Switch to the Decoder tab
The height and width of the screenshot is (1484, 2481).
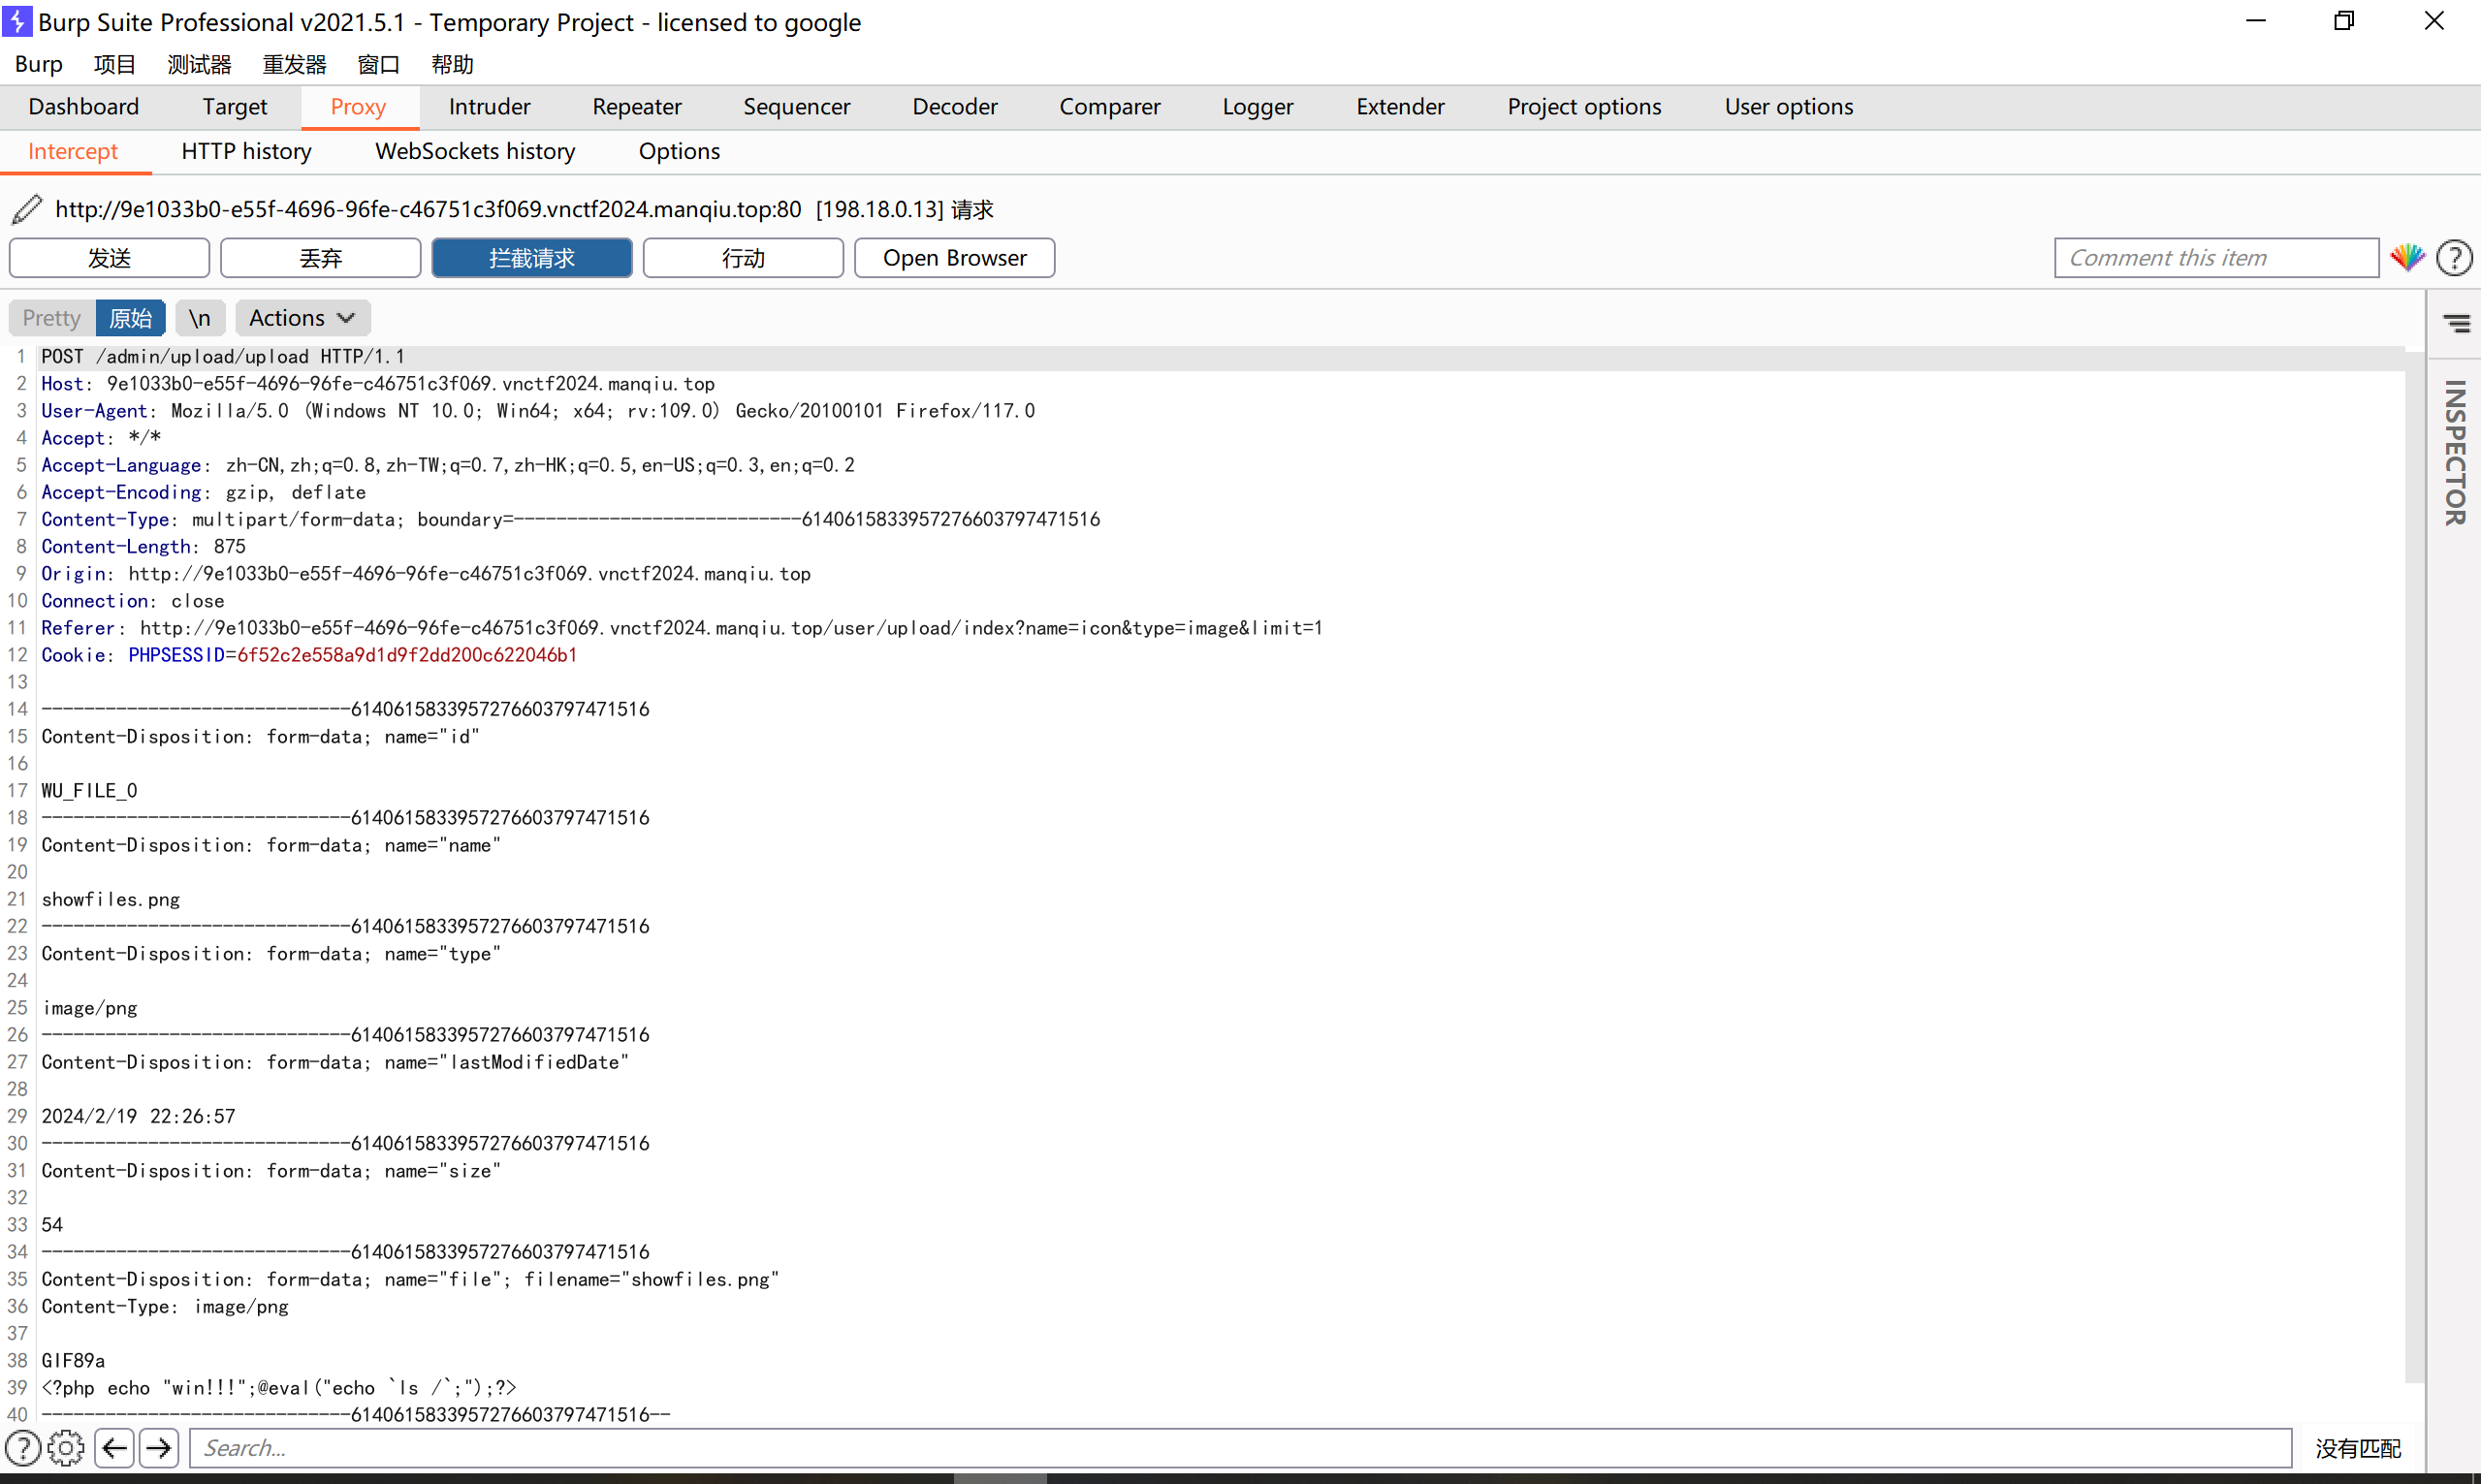click(954, 106)
